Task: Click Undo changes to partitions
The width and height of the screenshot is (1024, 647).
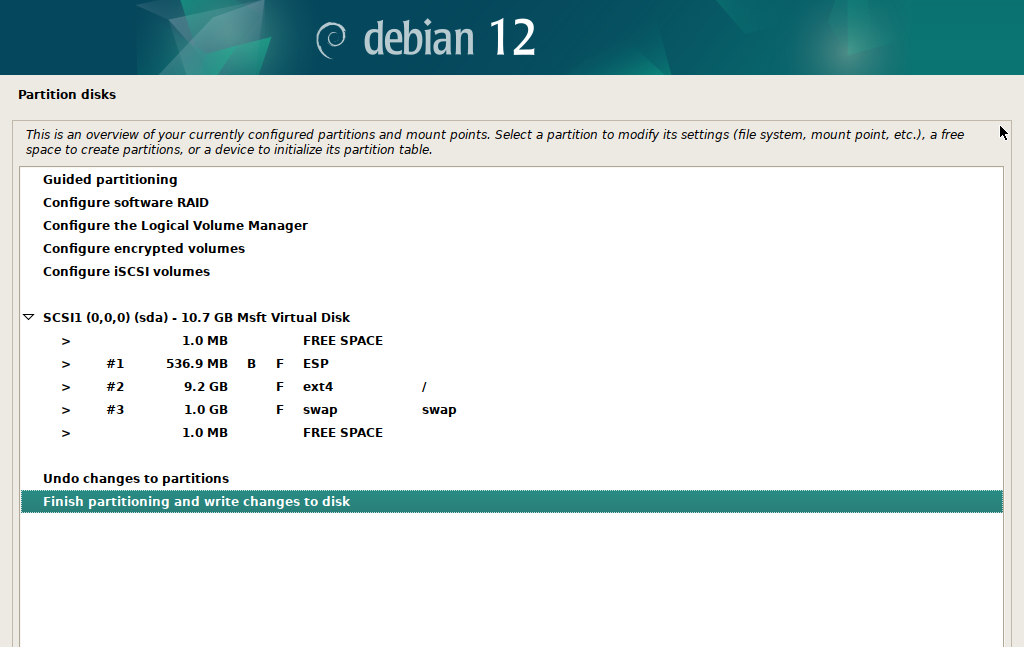Action: pos(511,479)
